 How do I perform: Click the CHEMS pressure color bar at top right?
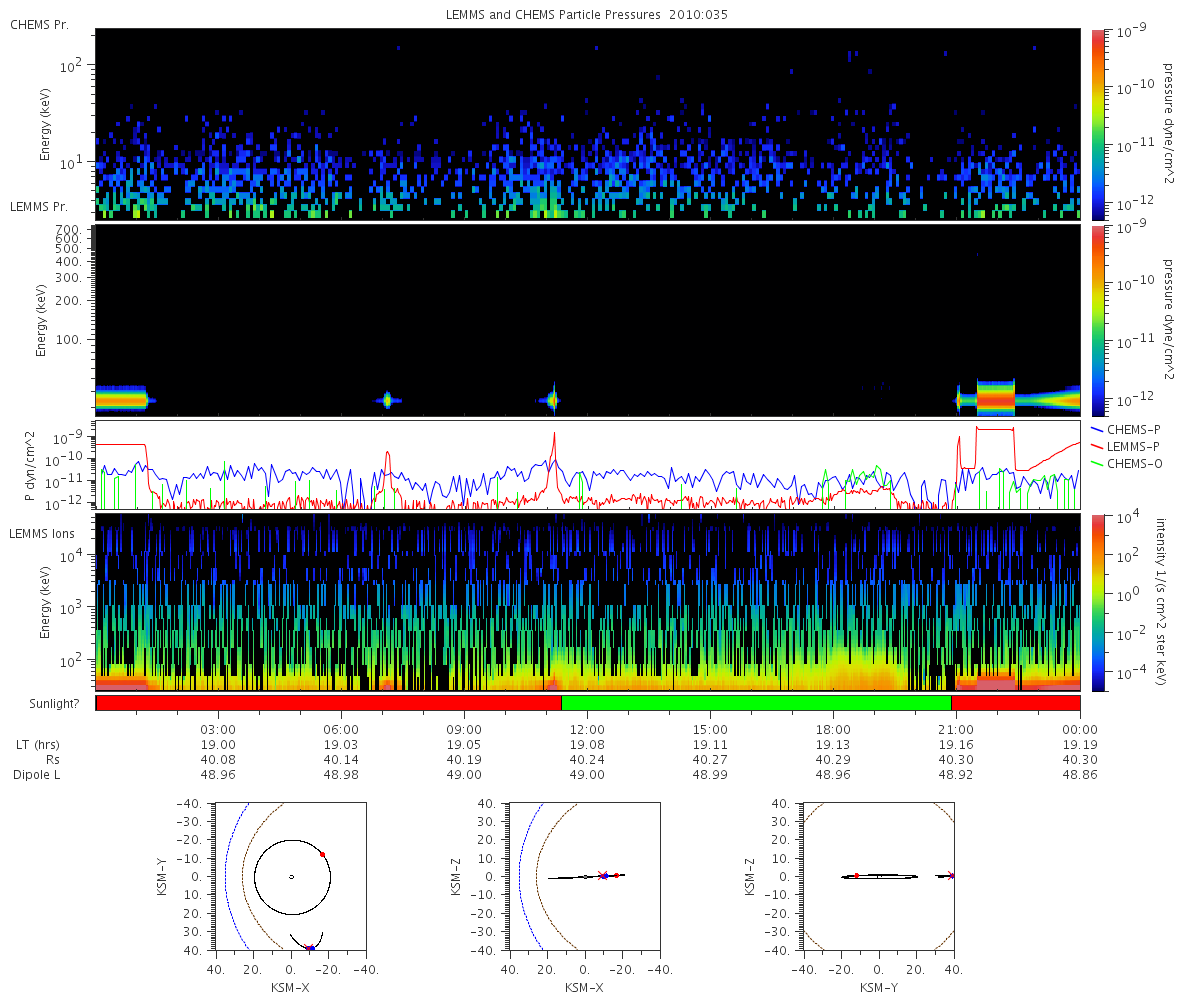1098,124
